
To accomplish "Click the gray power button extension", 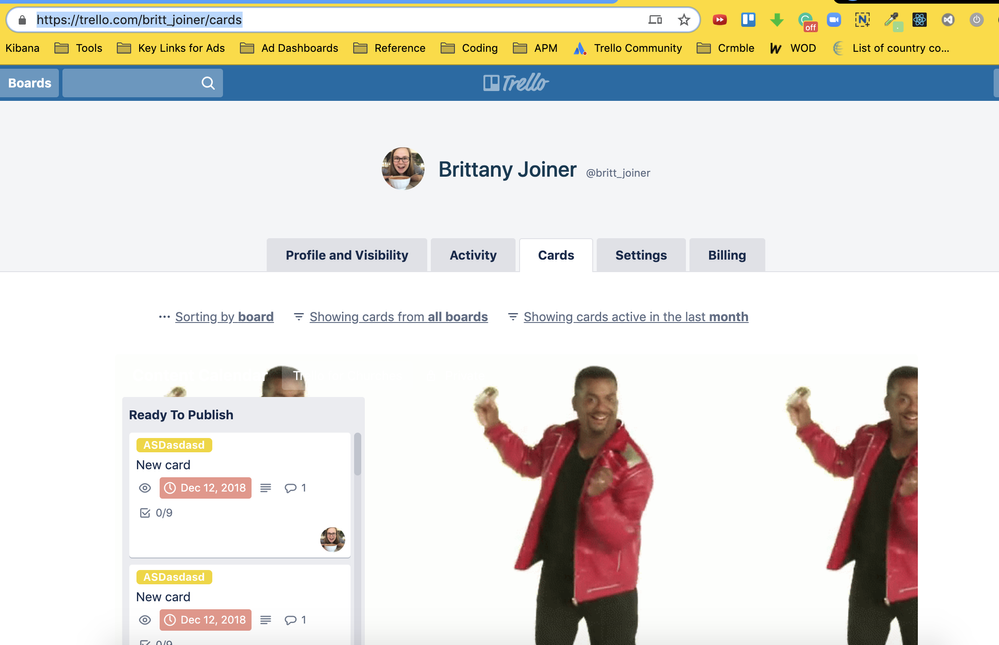I will pos(976,20).
